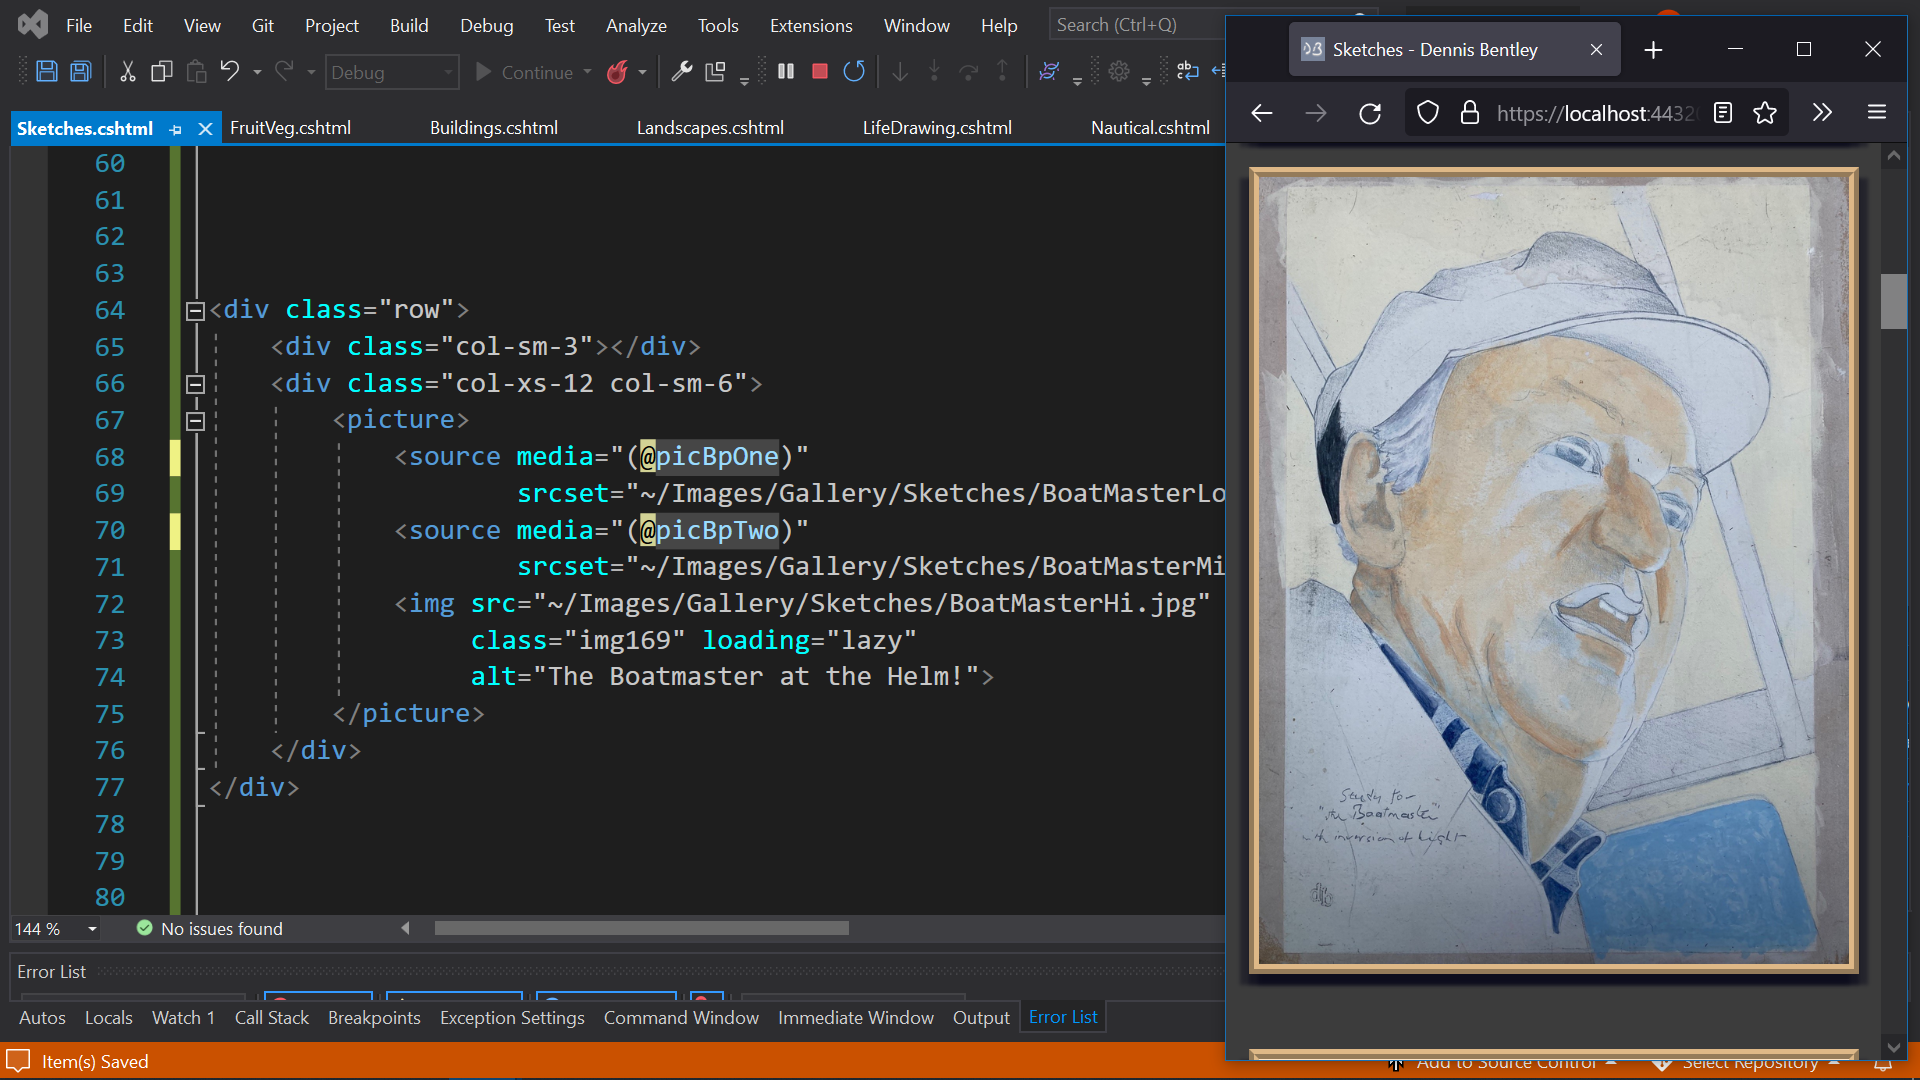Open the Extensions menu
This screenshot has width=1920, height=1080.
click(811, 25)
